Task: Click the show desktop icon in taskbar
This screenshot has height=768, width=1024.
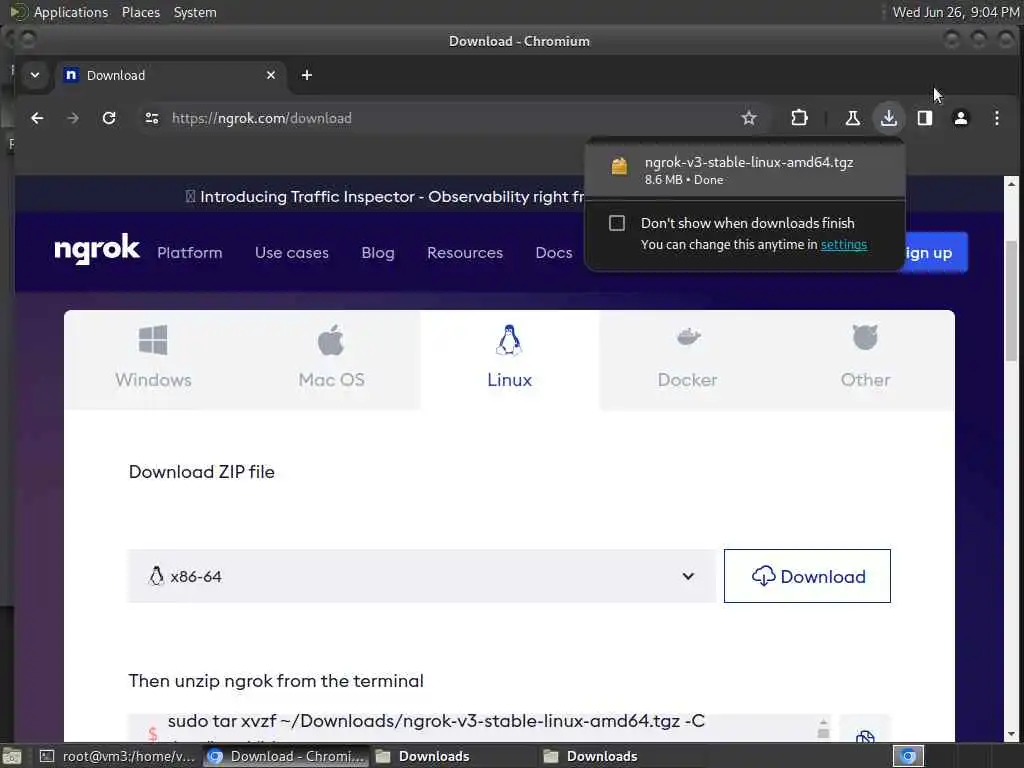Action: click(x=12, y=756)
